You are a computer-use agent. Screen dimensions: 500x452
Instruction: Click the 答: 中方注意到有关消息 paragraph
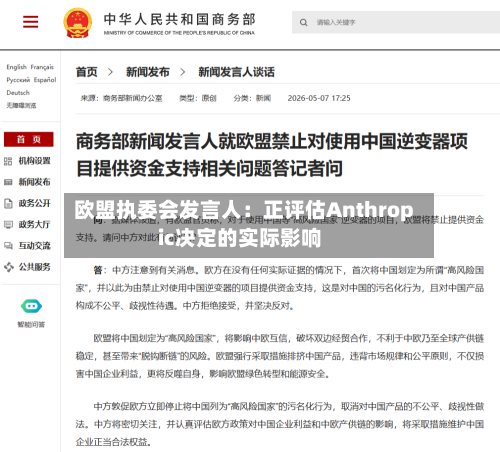(x=280, y=288)
